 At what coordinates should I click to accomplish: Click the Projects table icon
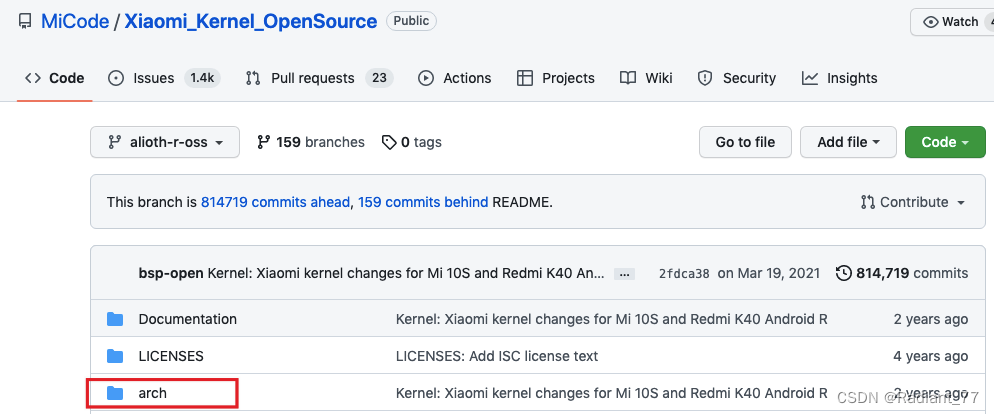click(524, 78)
